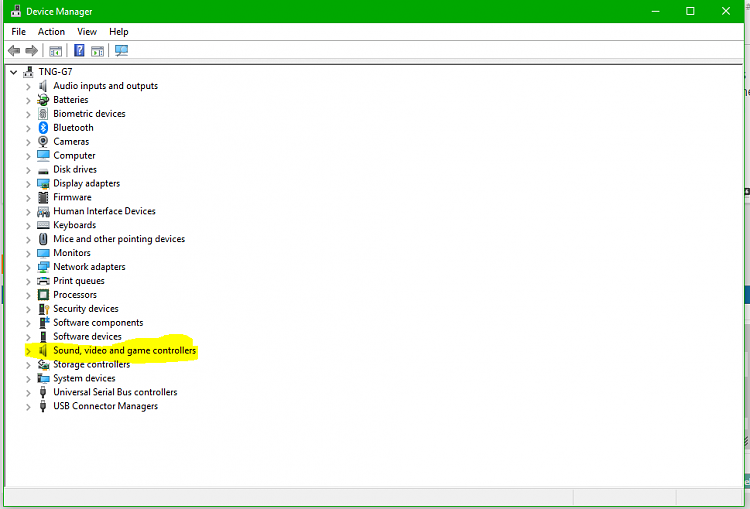Image resolution: width=750 pixels, height=509 pixels.
Task: Expand Universal Serial Bus controllers
Action: pos(28,393)
